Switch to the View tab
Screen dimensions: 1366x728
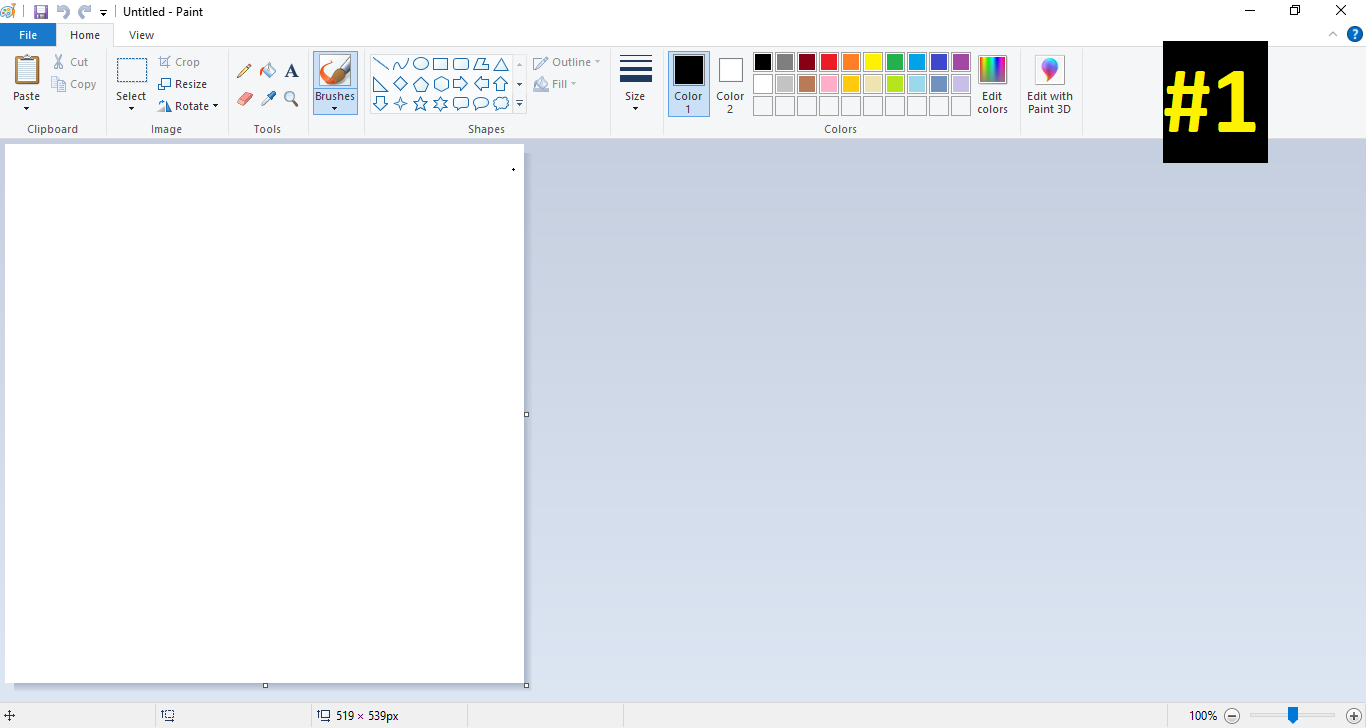coord(142,35)
